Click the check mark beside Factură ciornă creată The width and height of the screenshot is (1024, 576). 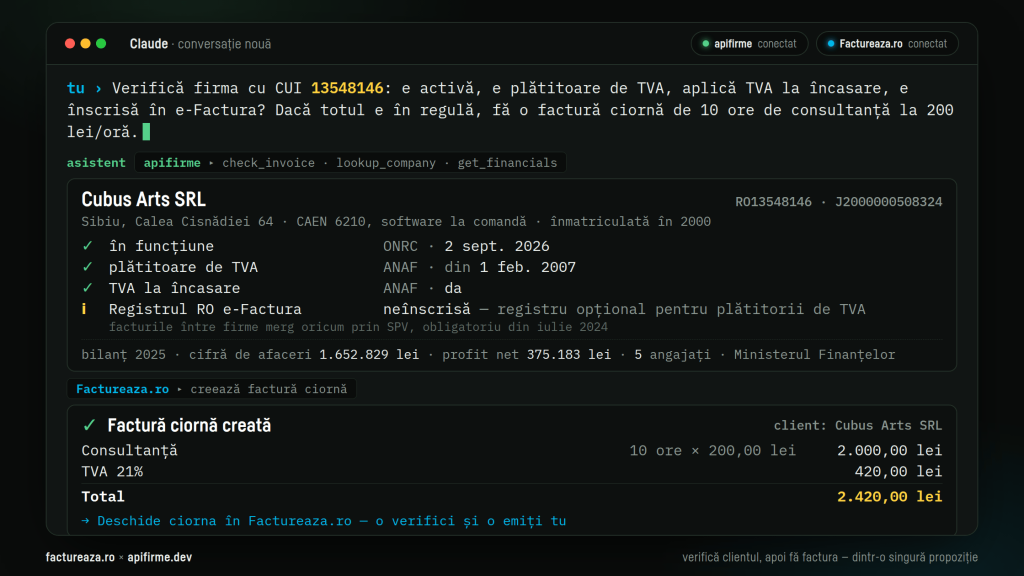[x=89, y=426]
